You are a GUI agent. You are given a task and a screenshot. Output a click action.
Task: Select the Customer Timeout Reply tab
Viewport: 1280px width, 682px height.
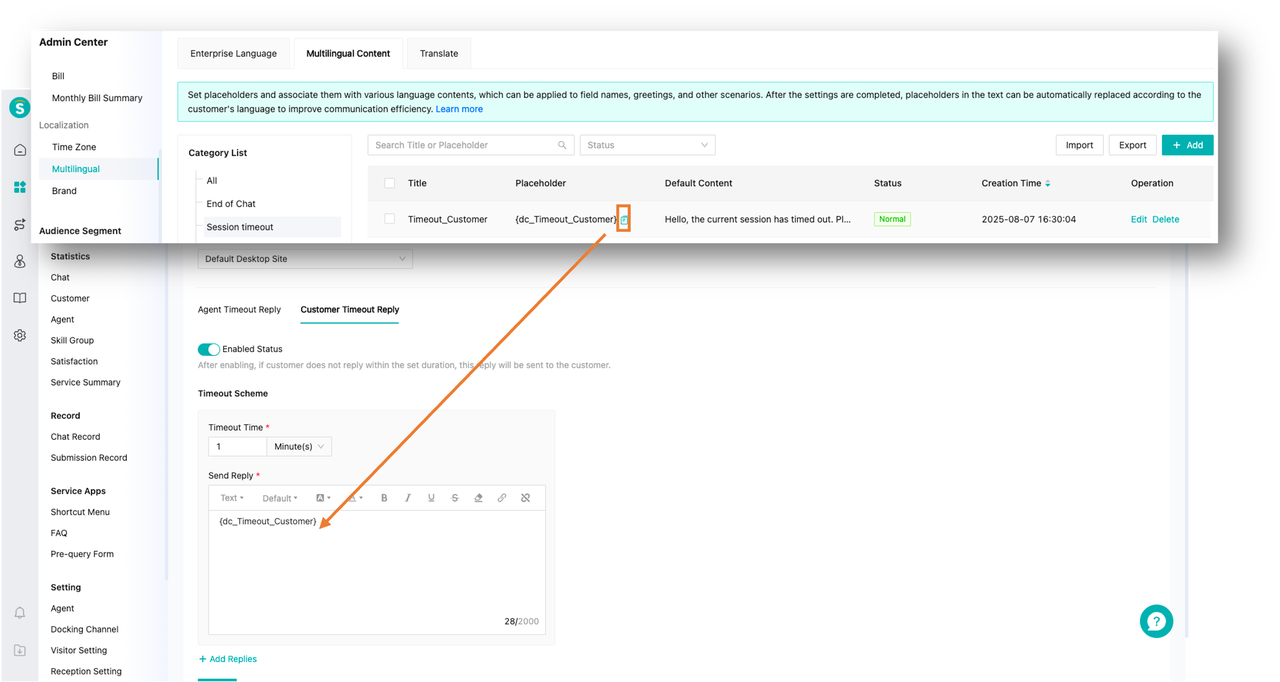click(x=350, y=310)
